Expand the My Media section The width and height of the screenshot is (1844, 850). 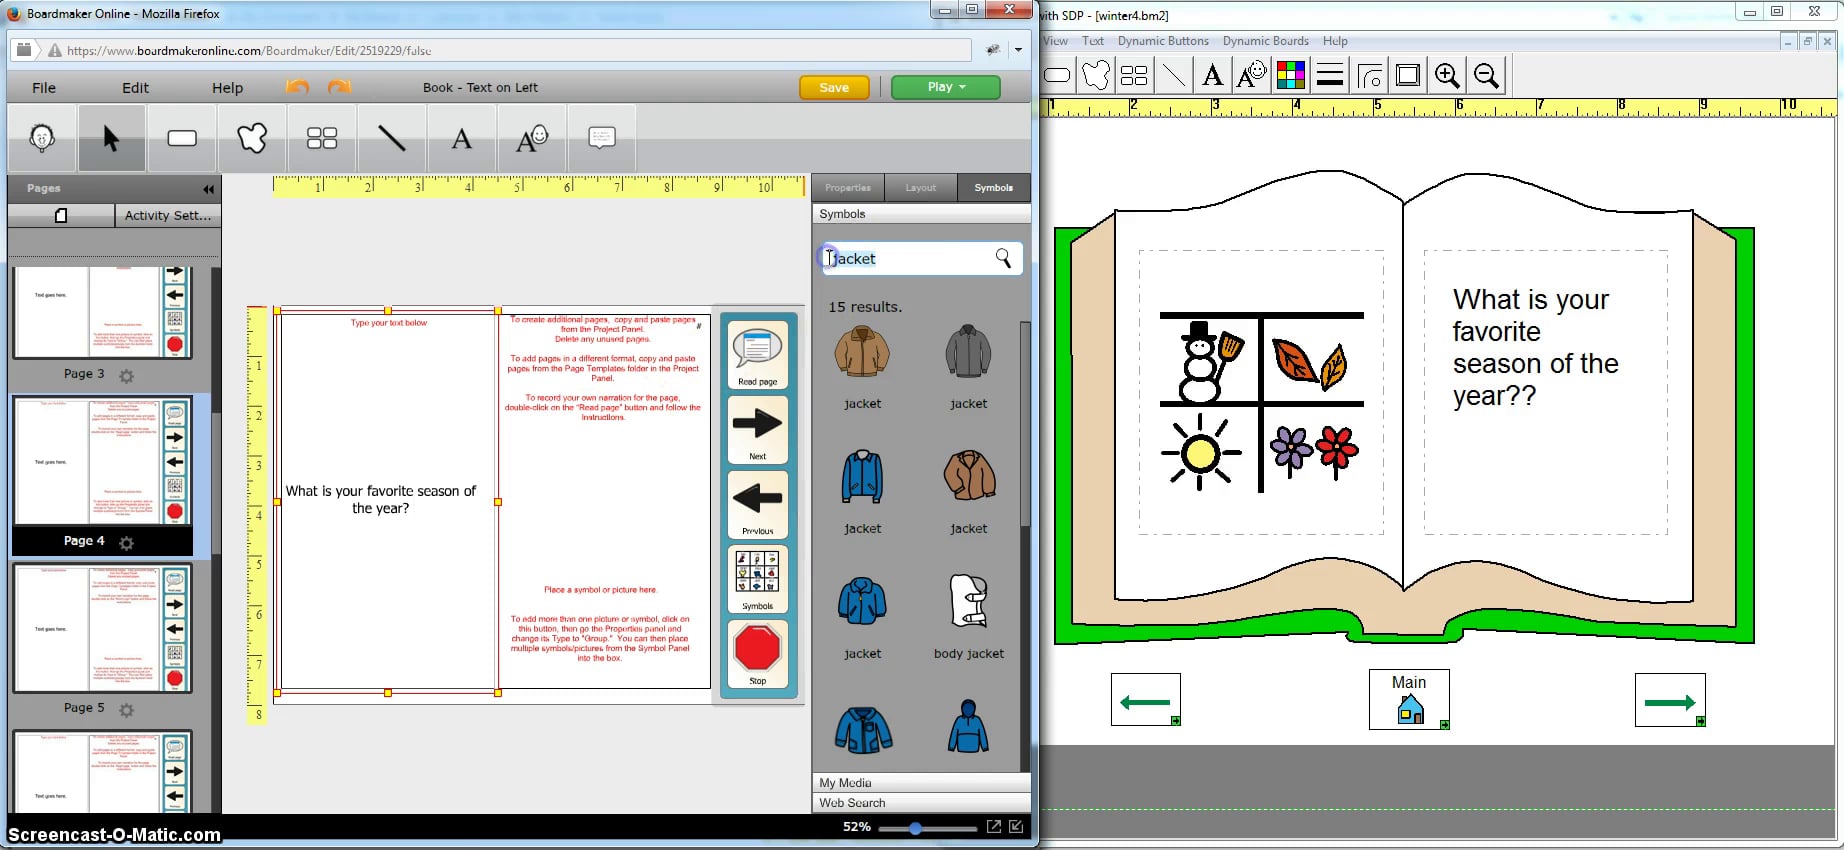(921, 783)
